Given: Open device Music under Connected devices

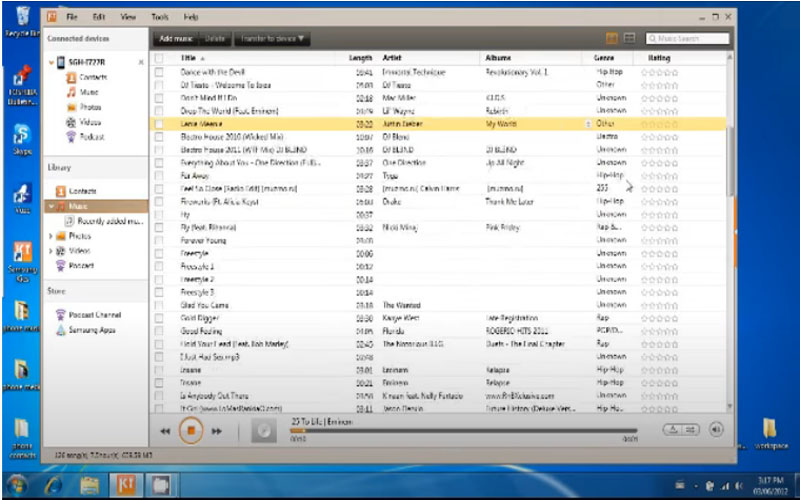Looking at the screenshot, I should pyautogui.click(x=83, y=92).
